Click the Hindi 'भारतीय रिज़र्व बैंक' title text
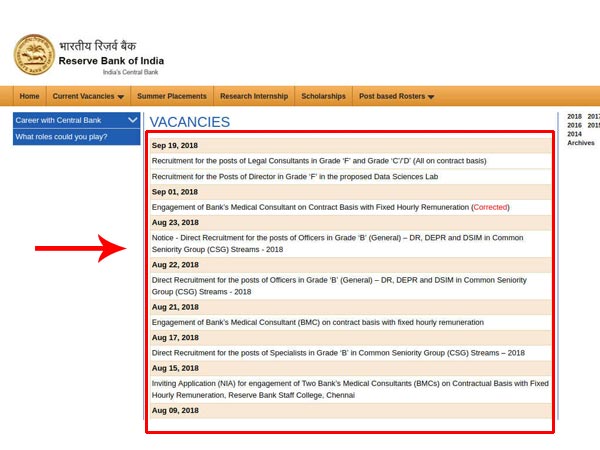 click(x=98, y=46)
